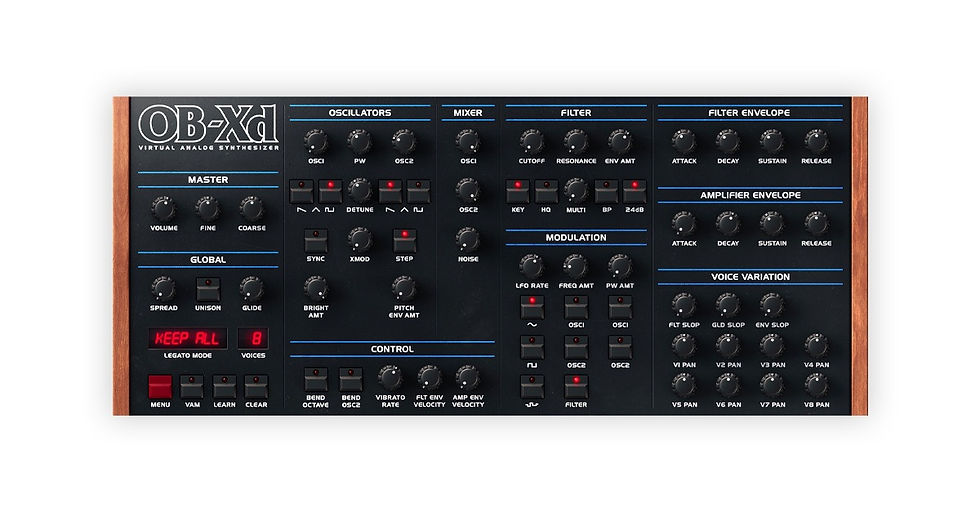Open the VOICES count display showing 8
This screenshot has width=980, height=512.
[x=252, y=339]
